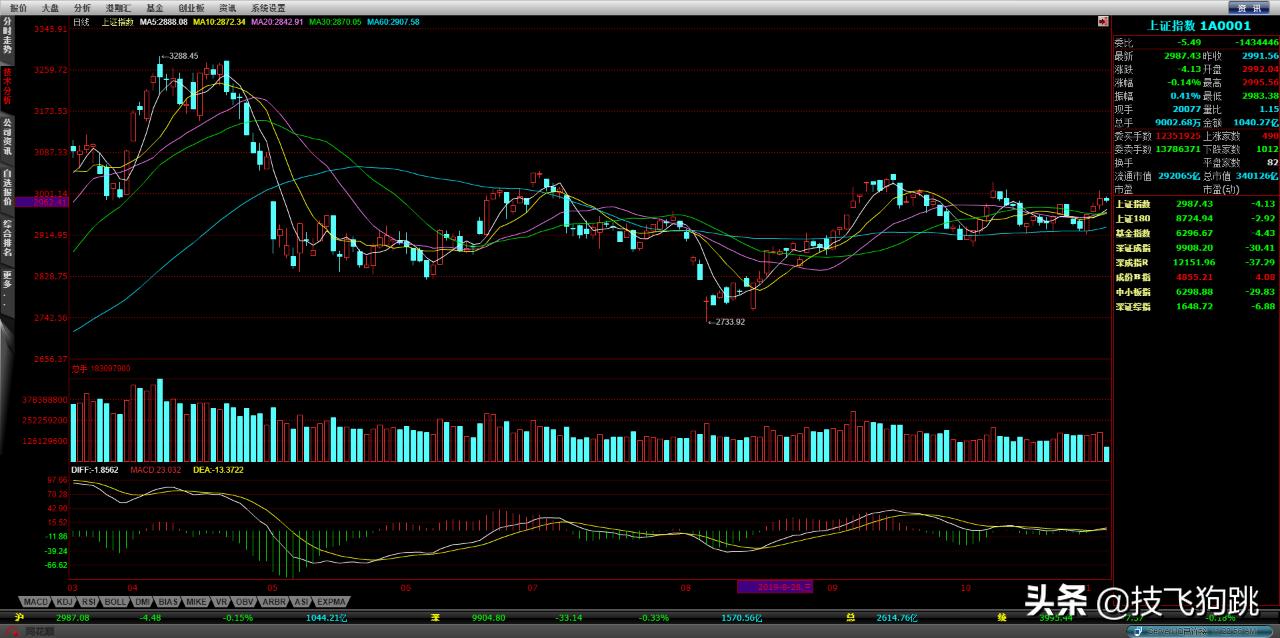This screenshot has height=638, width=1280.
Task: Open the 综合排名 sidebar tab
Action: pos(7,238)
